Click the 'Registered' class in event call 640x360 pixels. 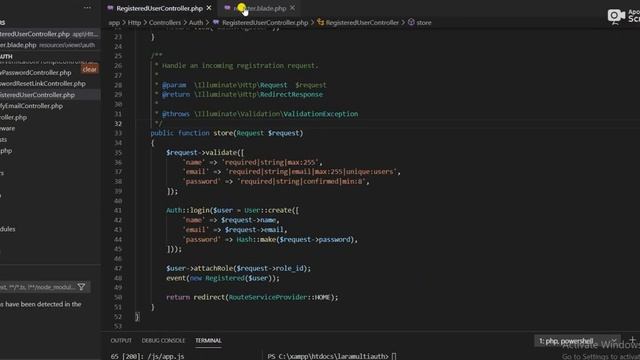tap(224, 278)
